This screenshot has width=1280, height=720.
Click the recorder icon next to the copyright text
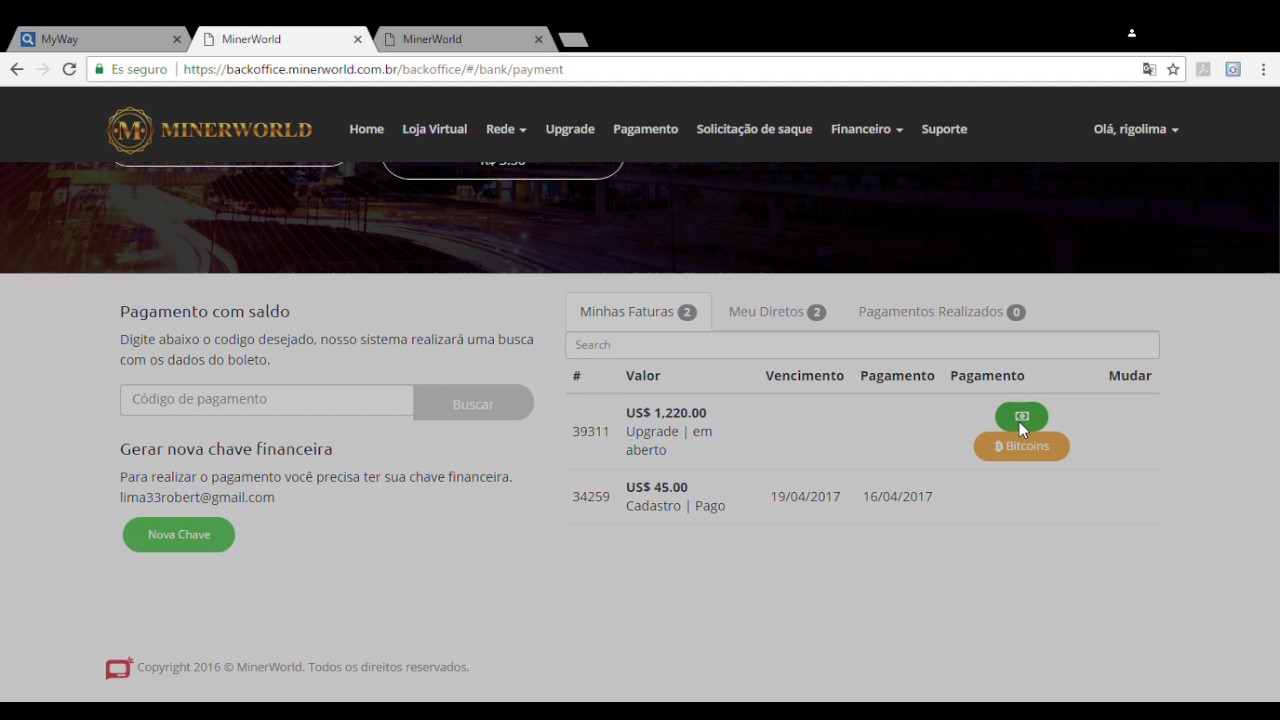[119, 668]
